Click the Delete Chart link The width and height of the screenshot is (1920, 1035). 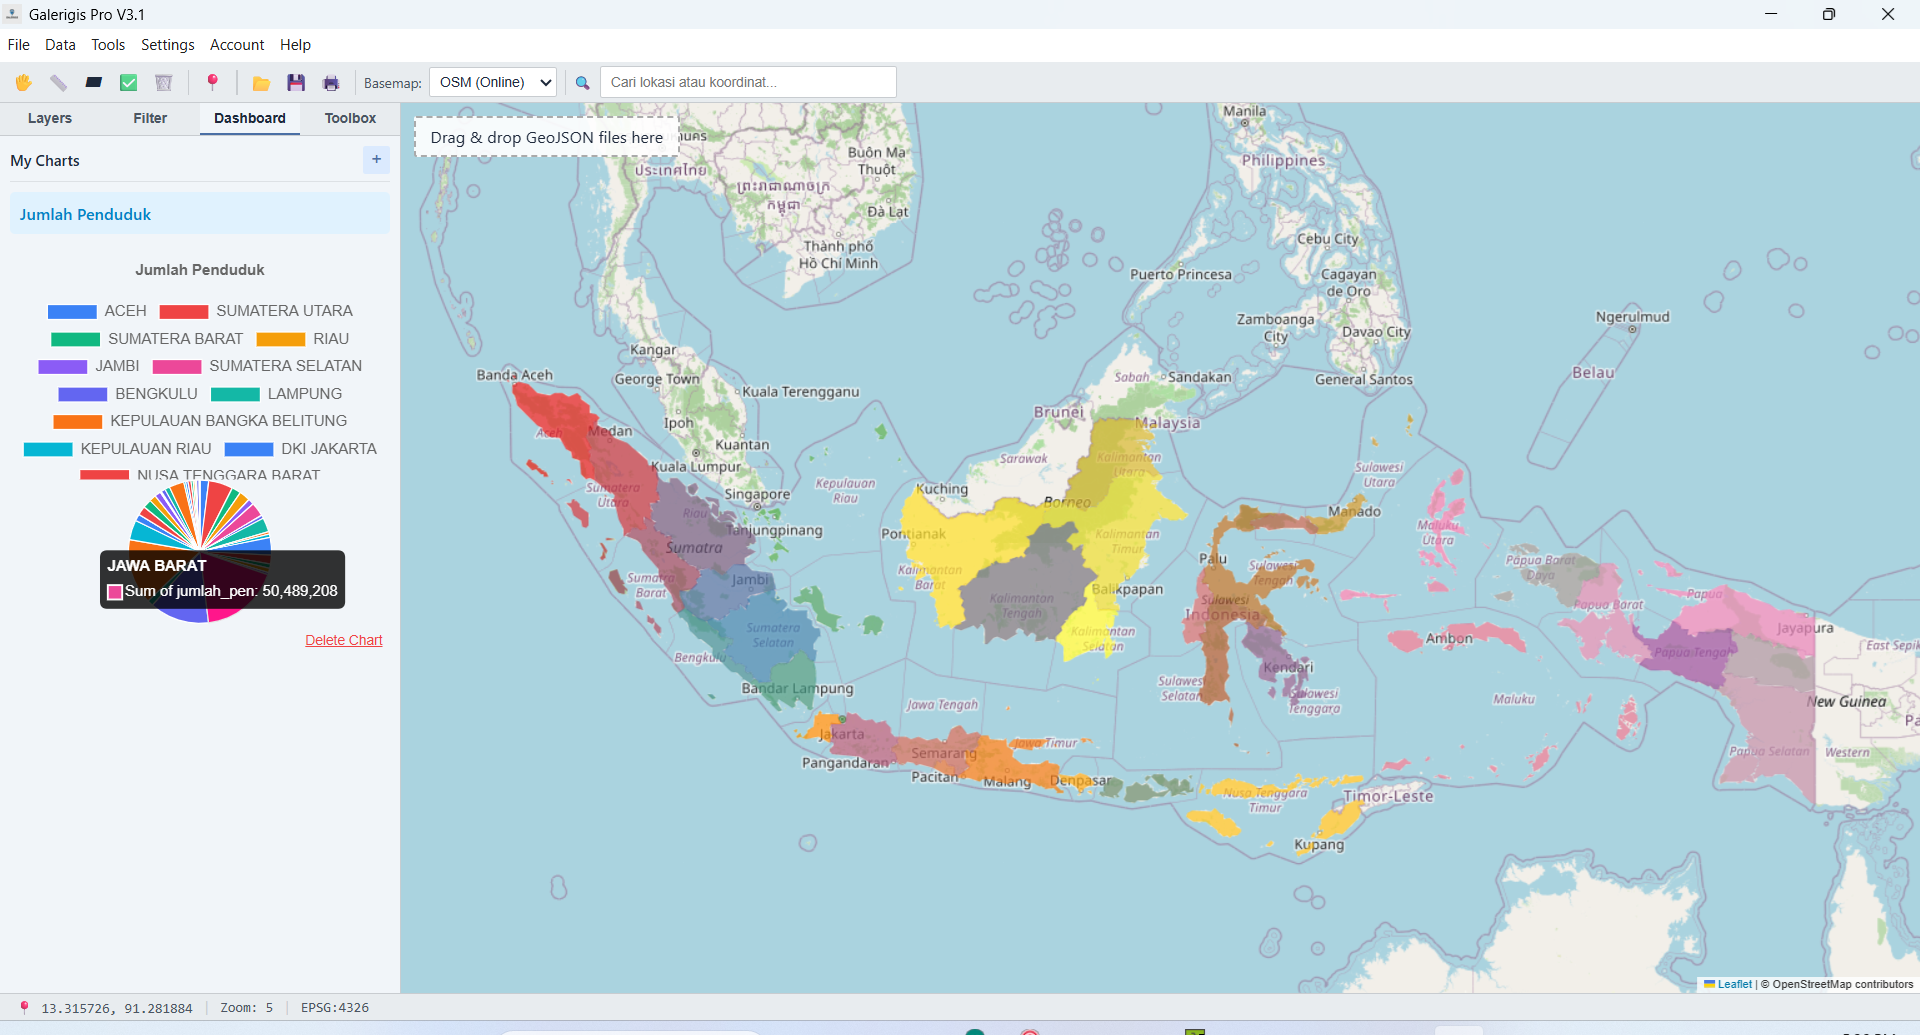[x=343, y=640]
